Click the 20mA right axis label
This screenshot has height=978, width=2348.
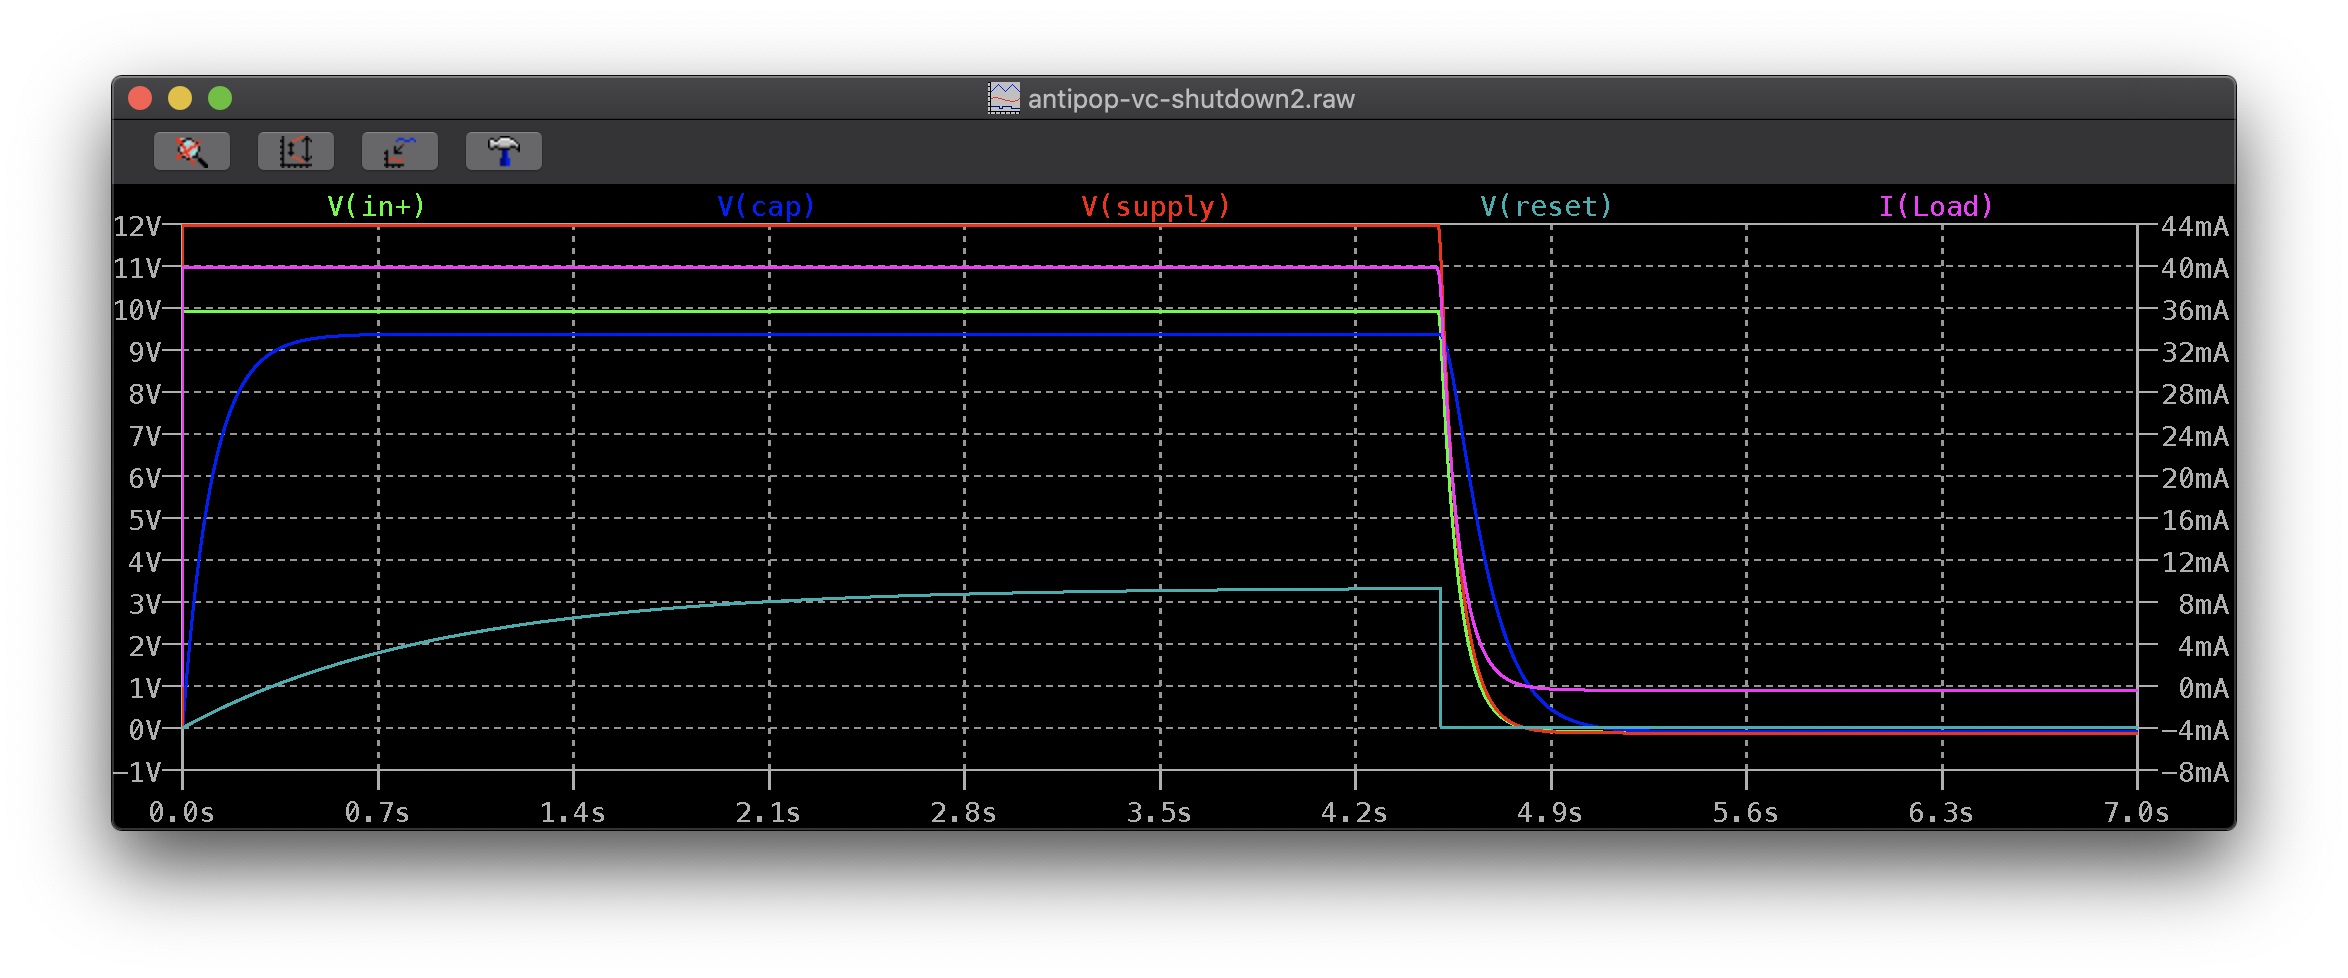pos(2195,478)
